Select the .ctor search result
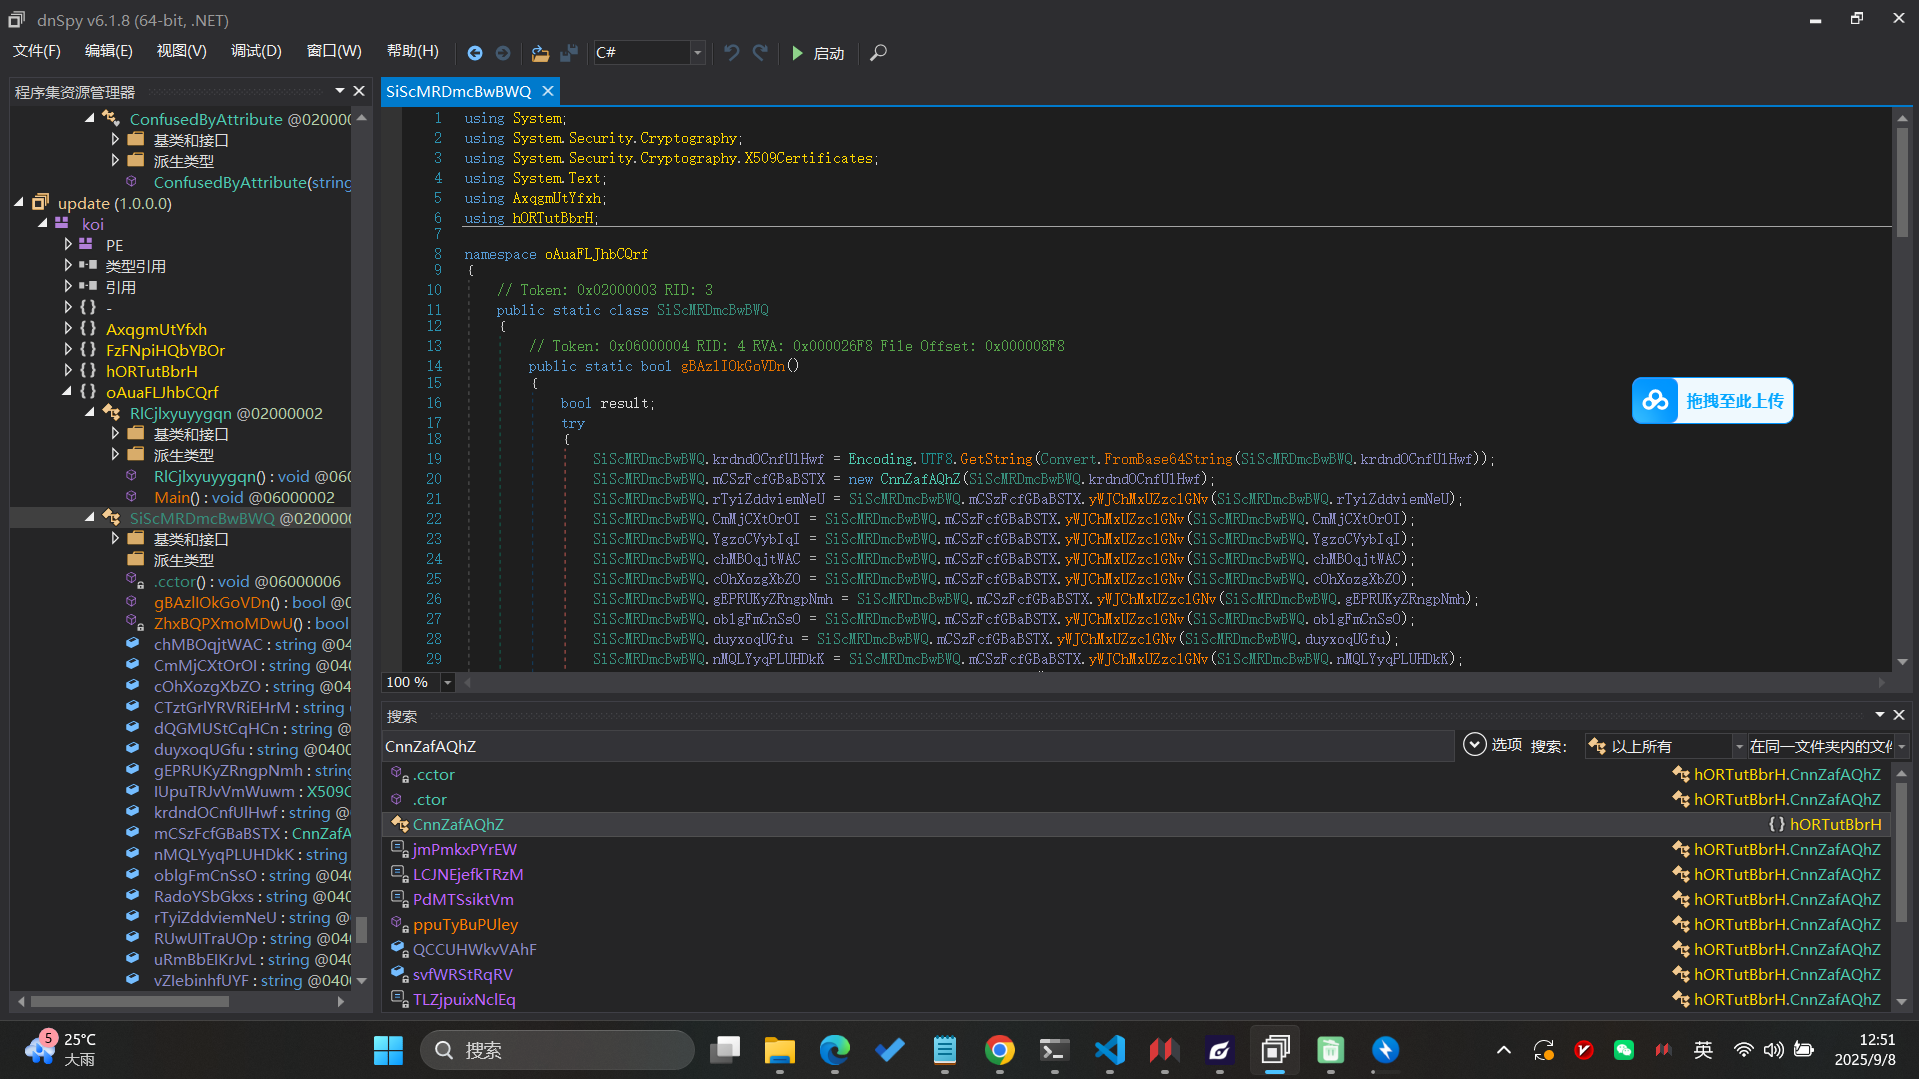 coord(1136,799)
